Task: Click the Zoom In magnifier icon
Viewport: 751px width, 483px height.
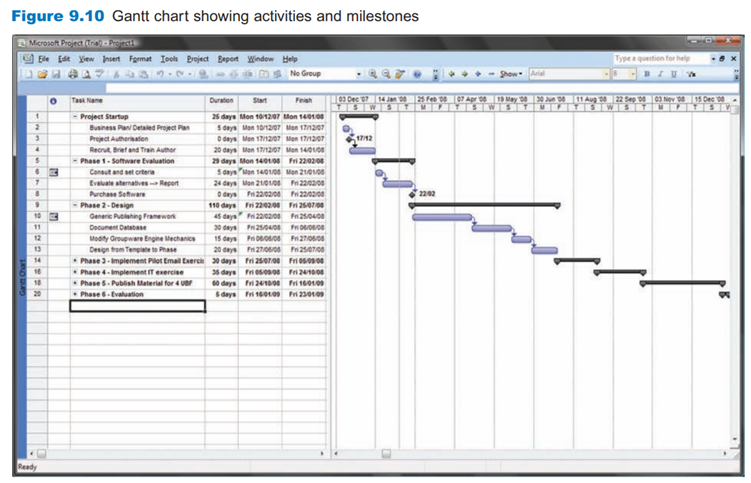Action: (372, 74)
